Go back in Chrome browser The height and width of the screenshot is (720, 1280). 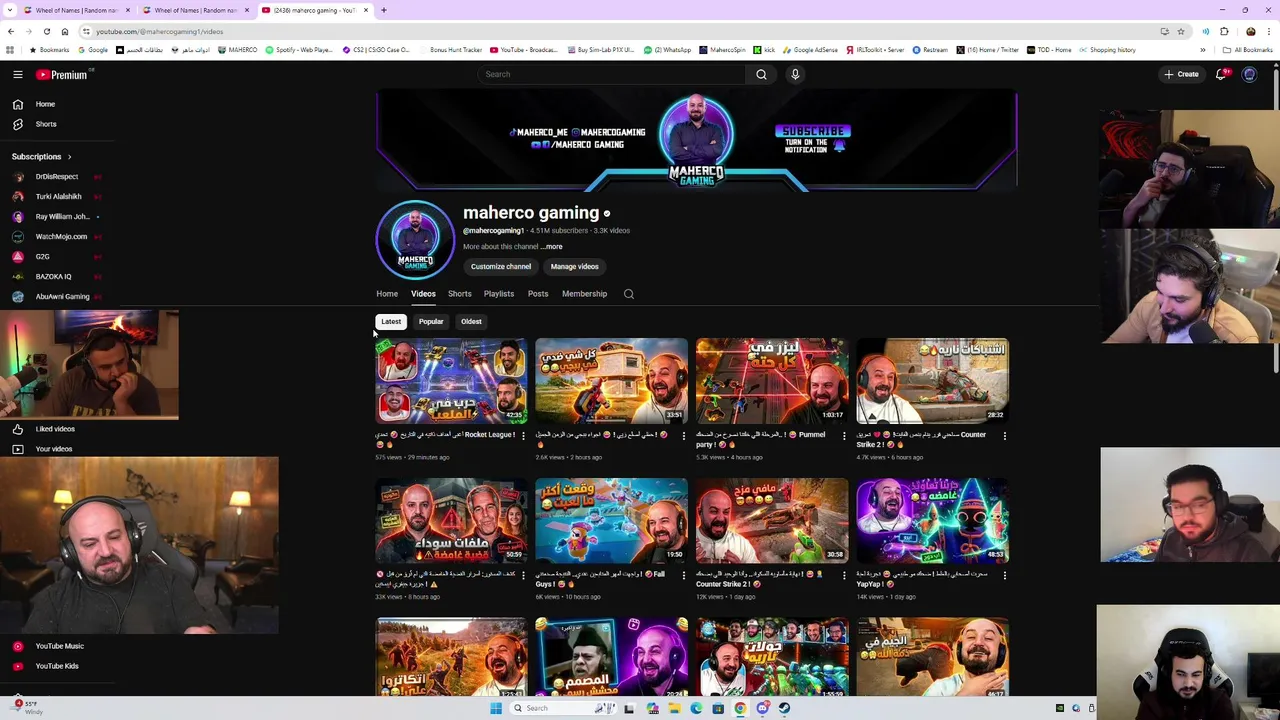point(10,31)
